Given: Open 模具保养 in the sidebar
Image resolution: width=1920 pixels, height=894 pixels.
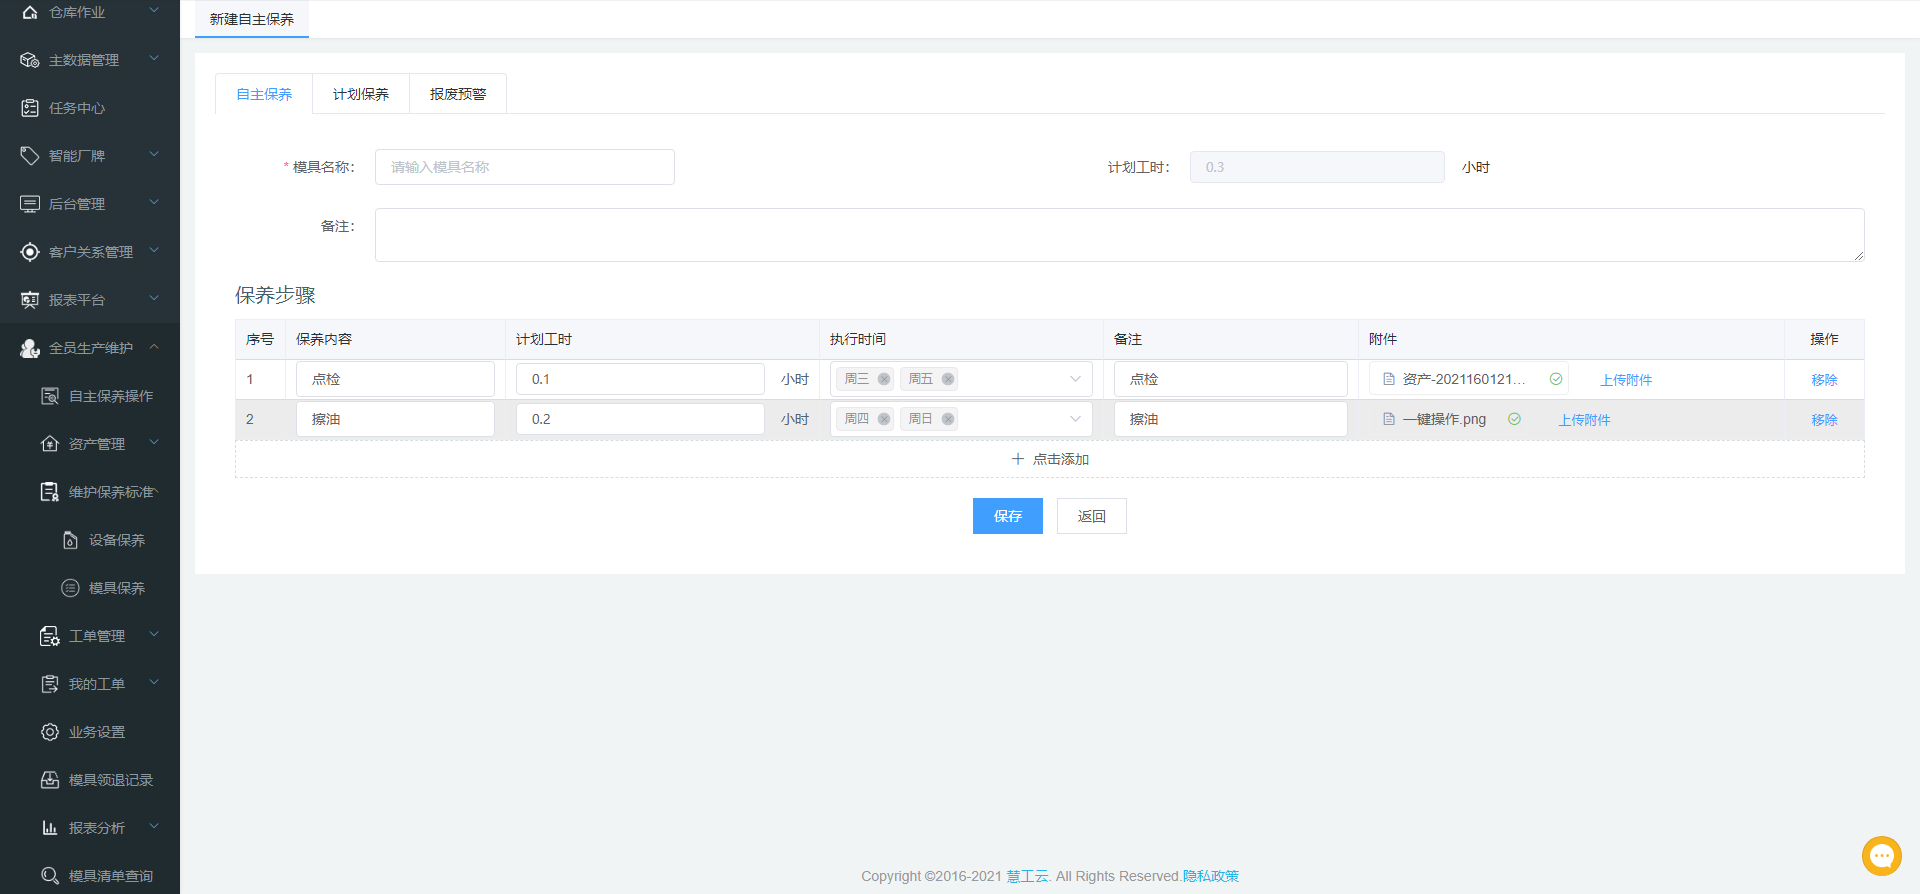Looking at the screenshot, I should (x=116, y=588).
